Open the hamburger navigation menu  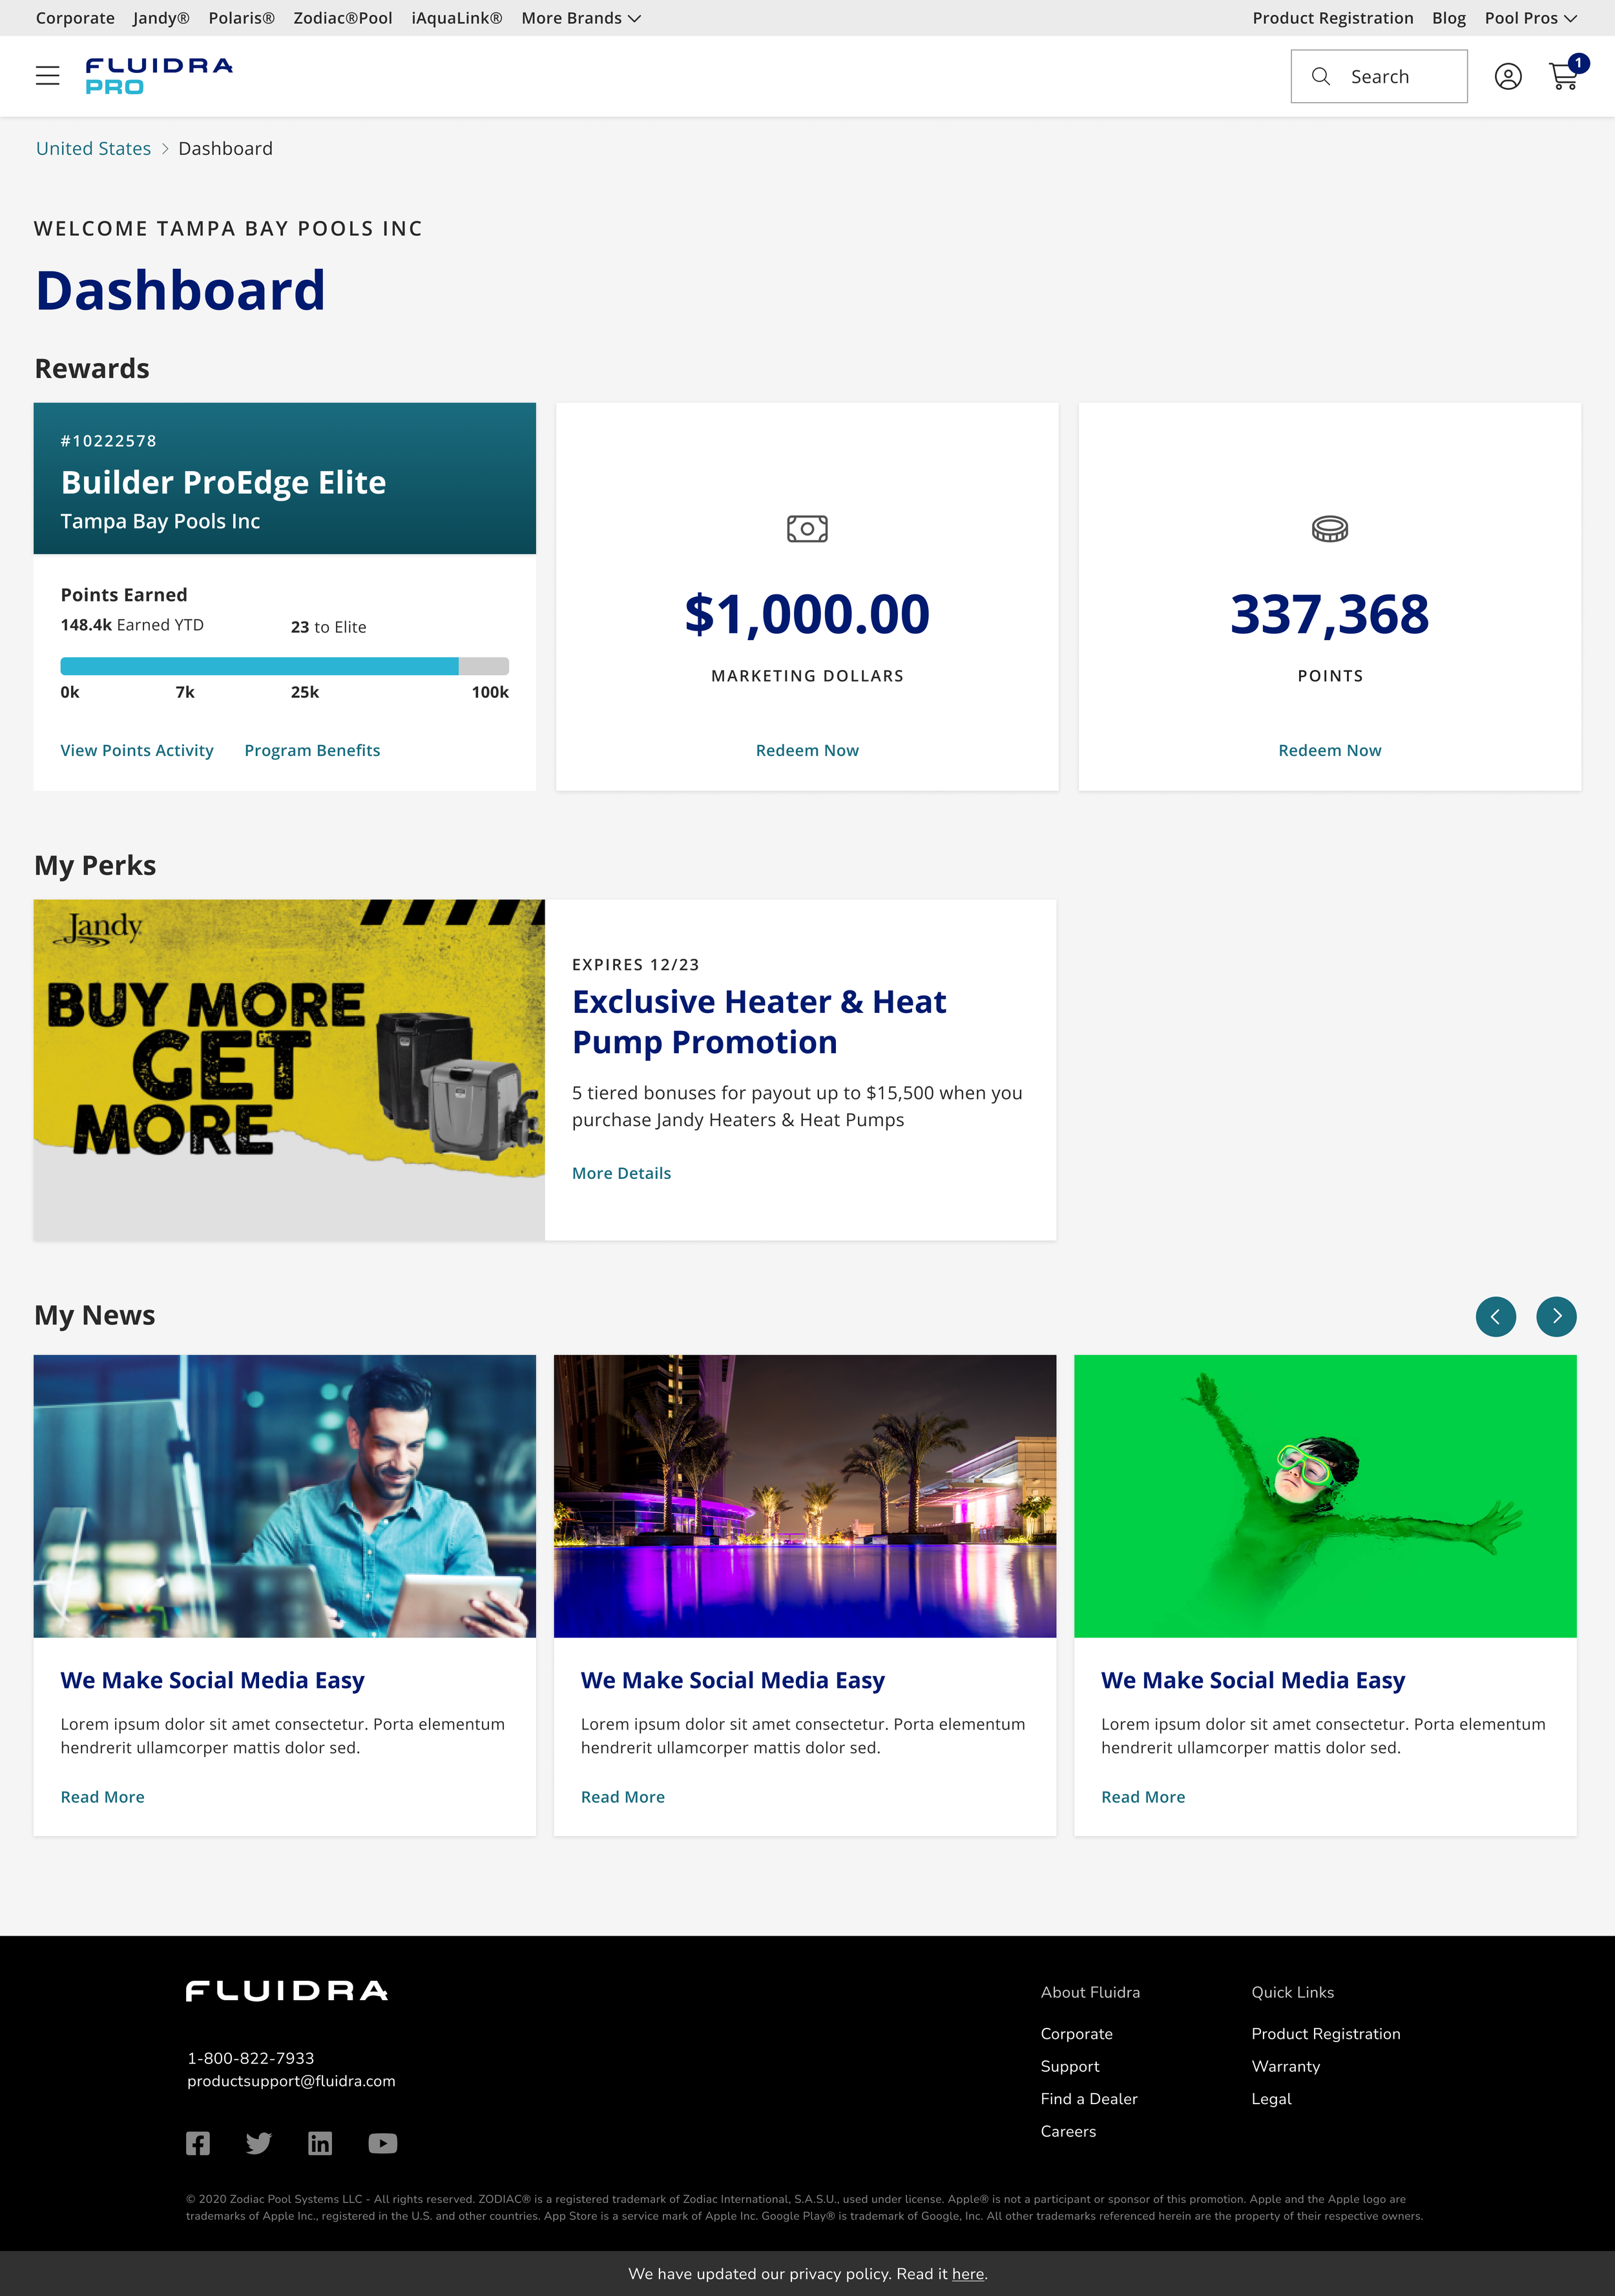[x=47, y=76]
